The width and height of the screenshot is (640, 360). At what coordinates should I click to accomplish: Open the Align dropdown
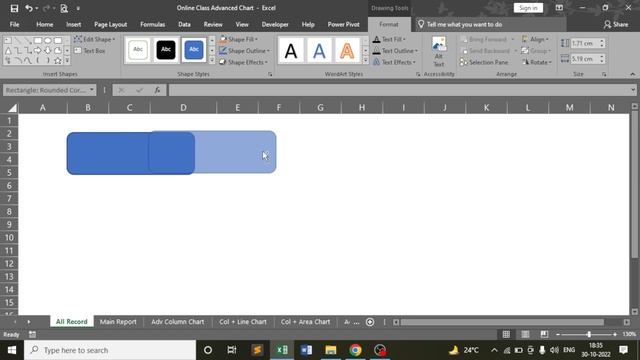click(535, 39)
